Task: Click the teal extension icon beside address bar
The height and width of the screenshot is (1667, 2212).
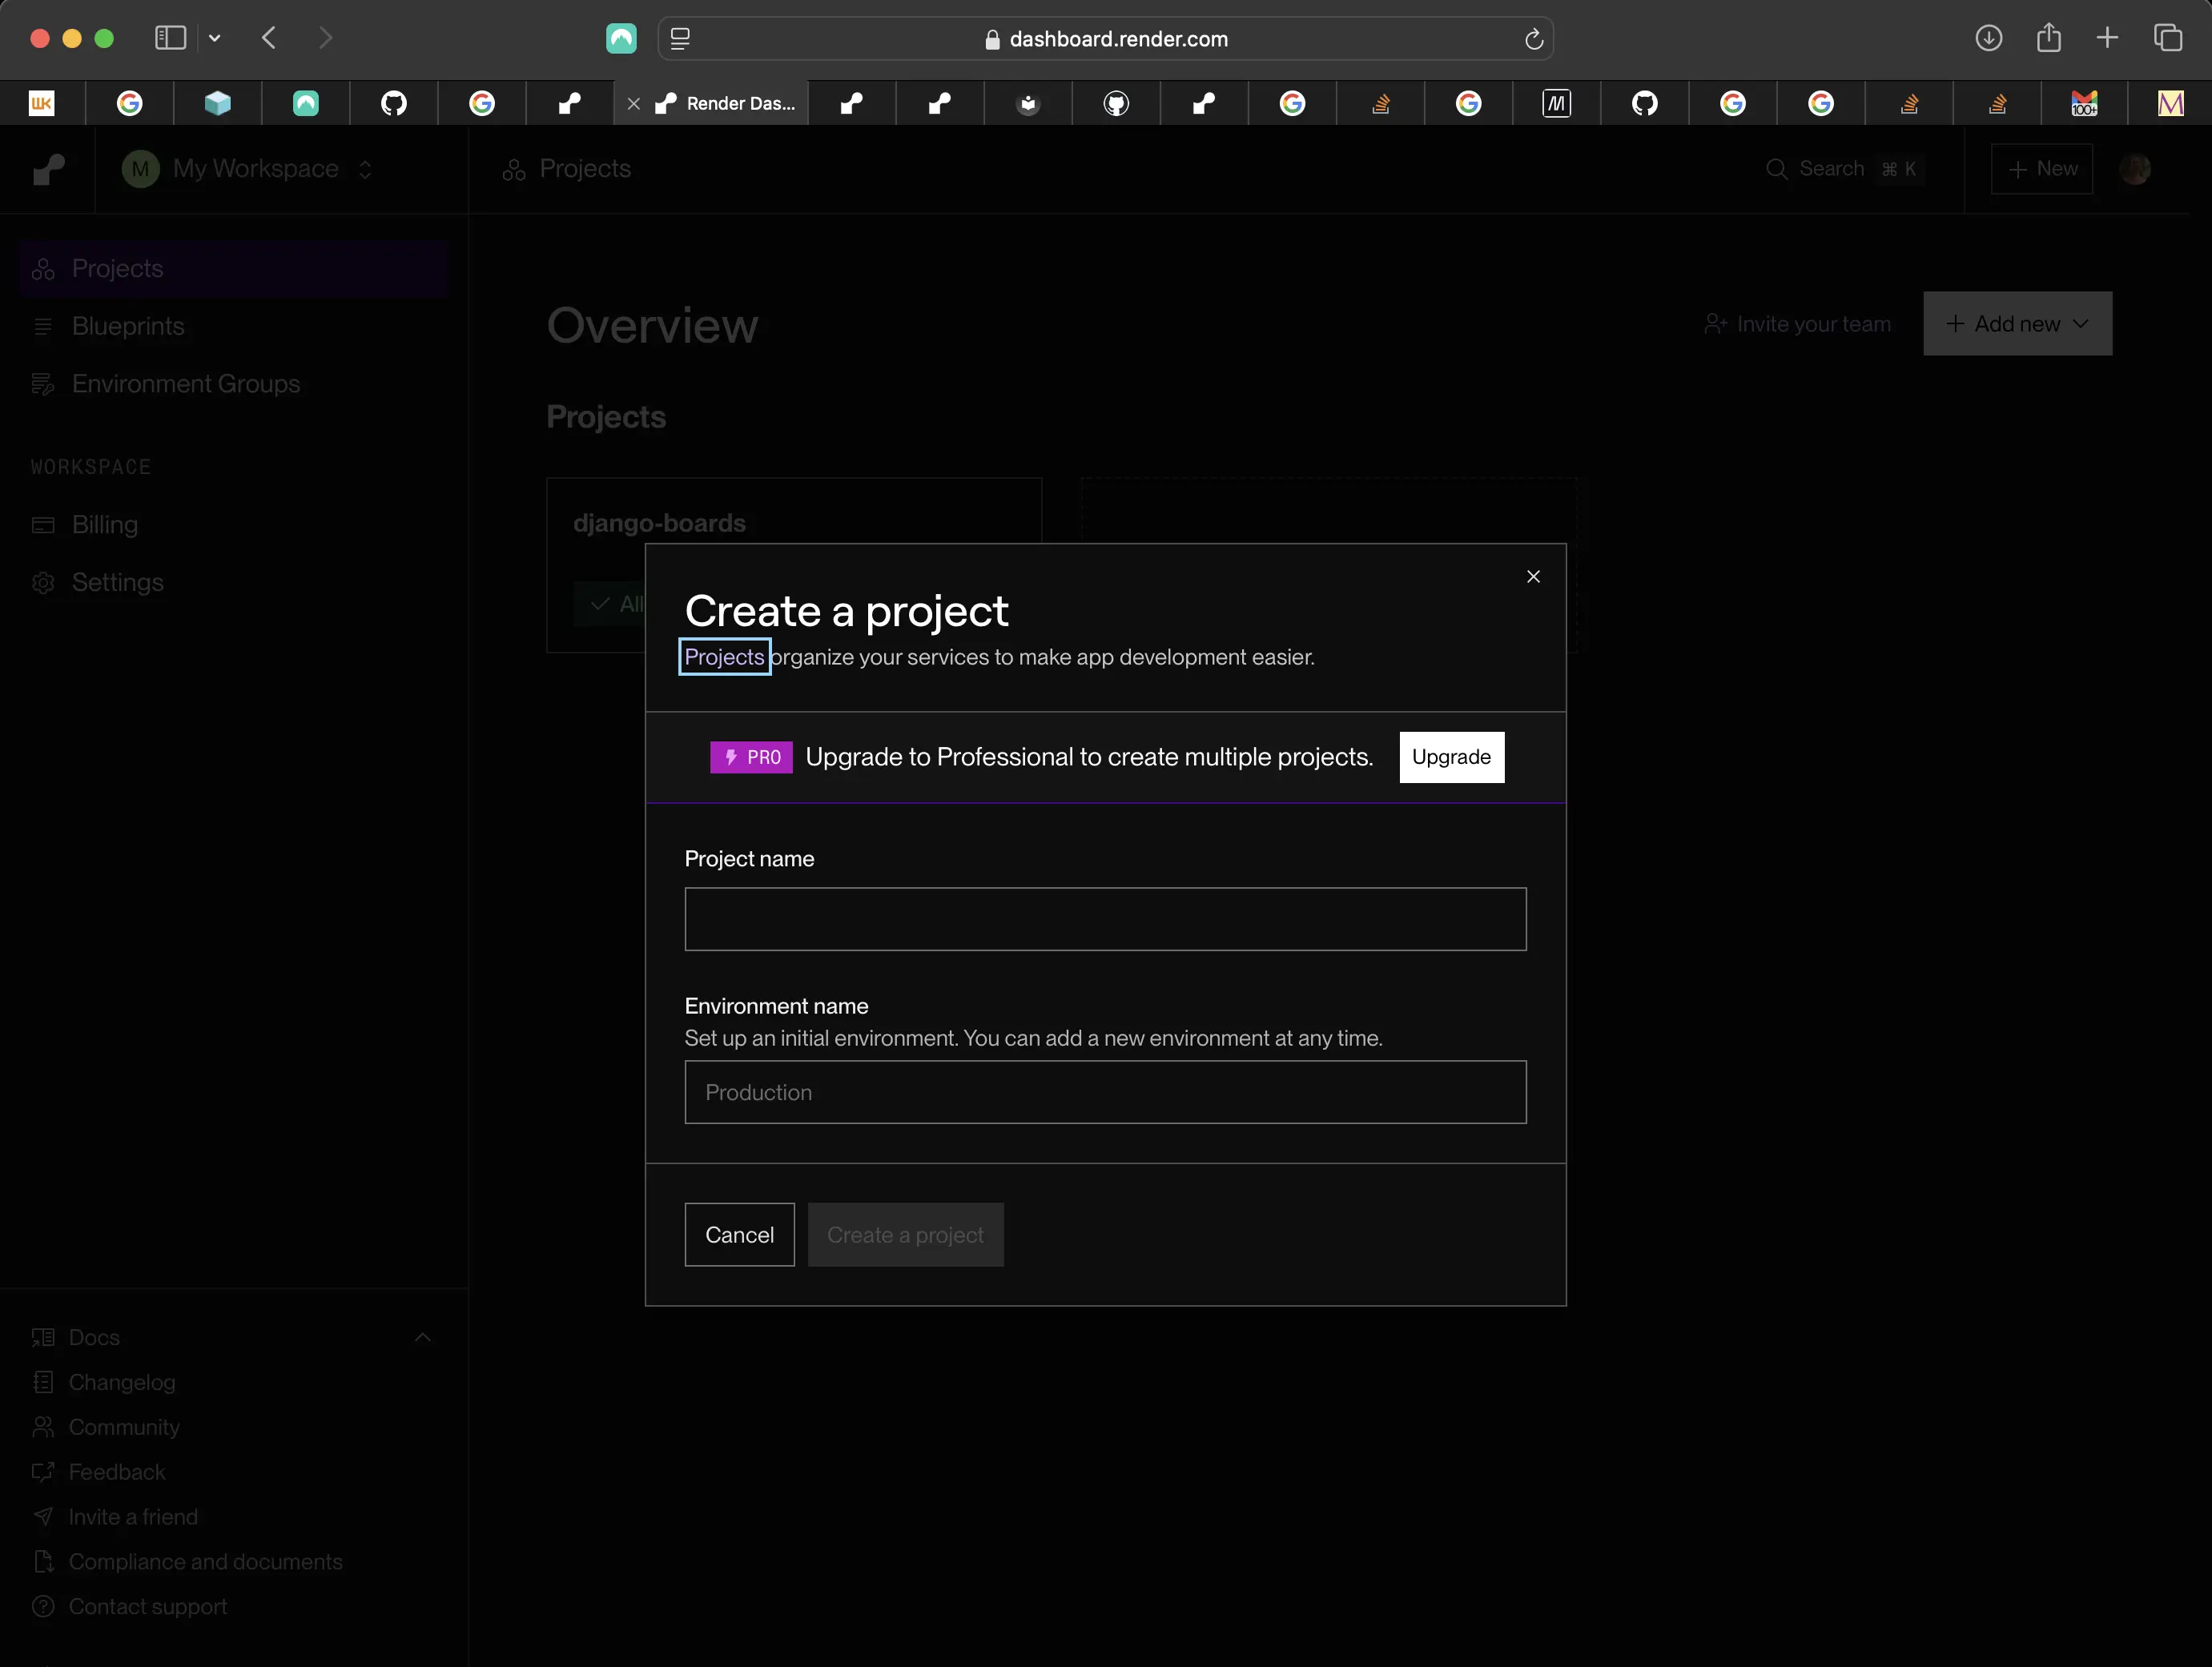Action: point(621,38)
